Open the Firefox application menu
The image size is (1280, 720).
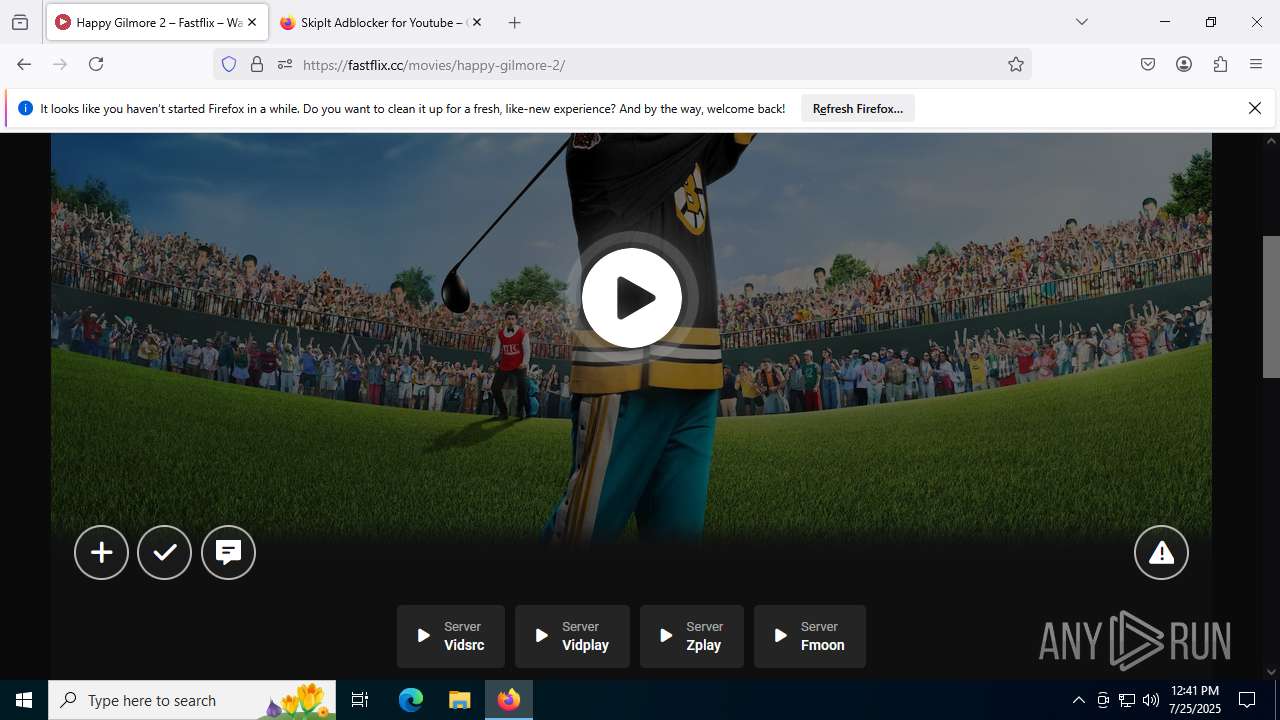(x=1256, y=64)
